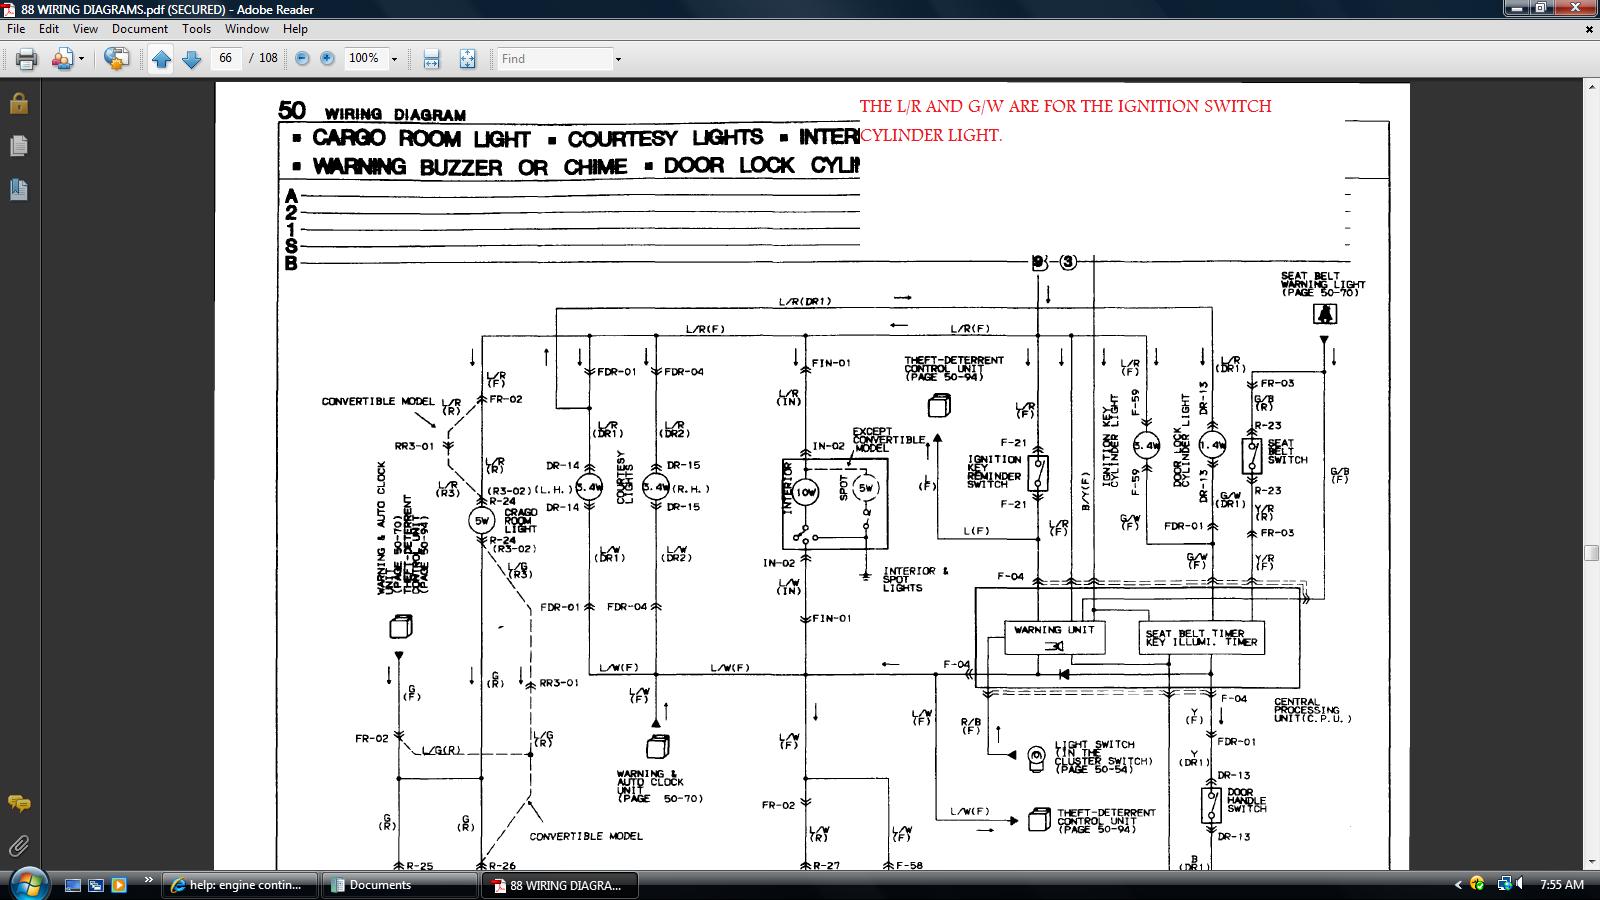
Task: Open the Document menu
Action: pos(139,29)
